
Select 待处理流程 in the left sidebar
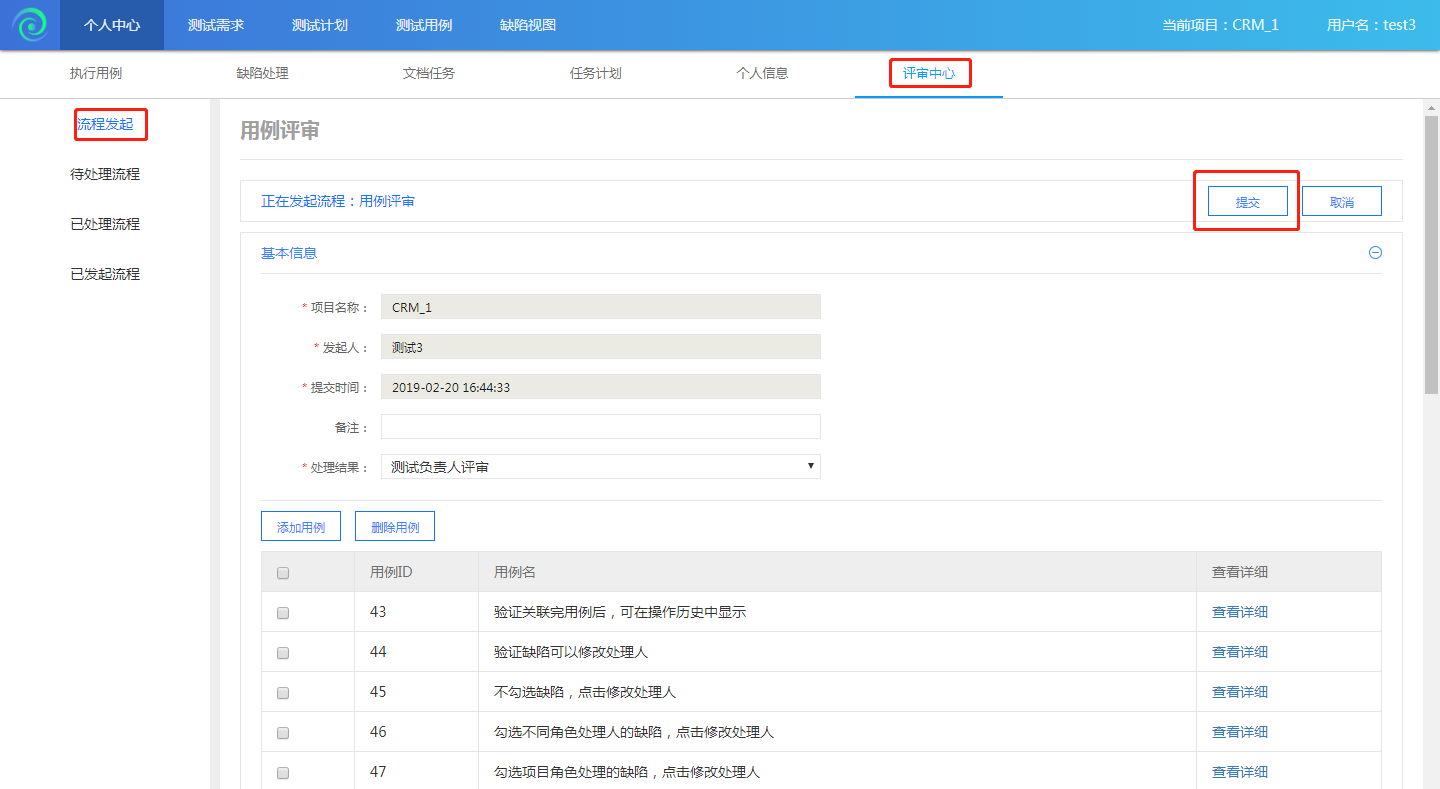105,174
